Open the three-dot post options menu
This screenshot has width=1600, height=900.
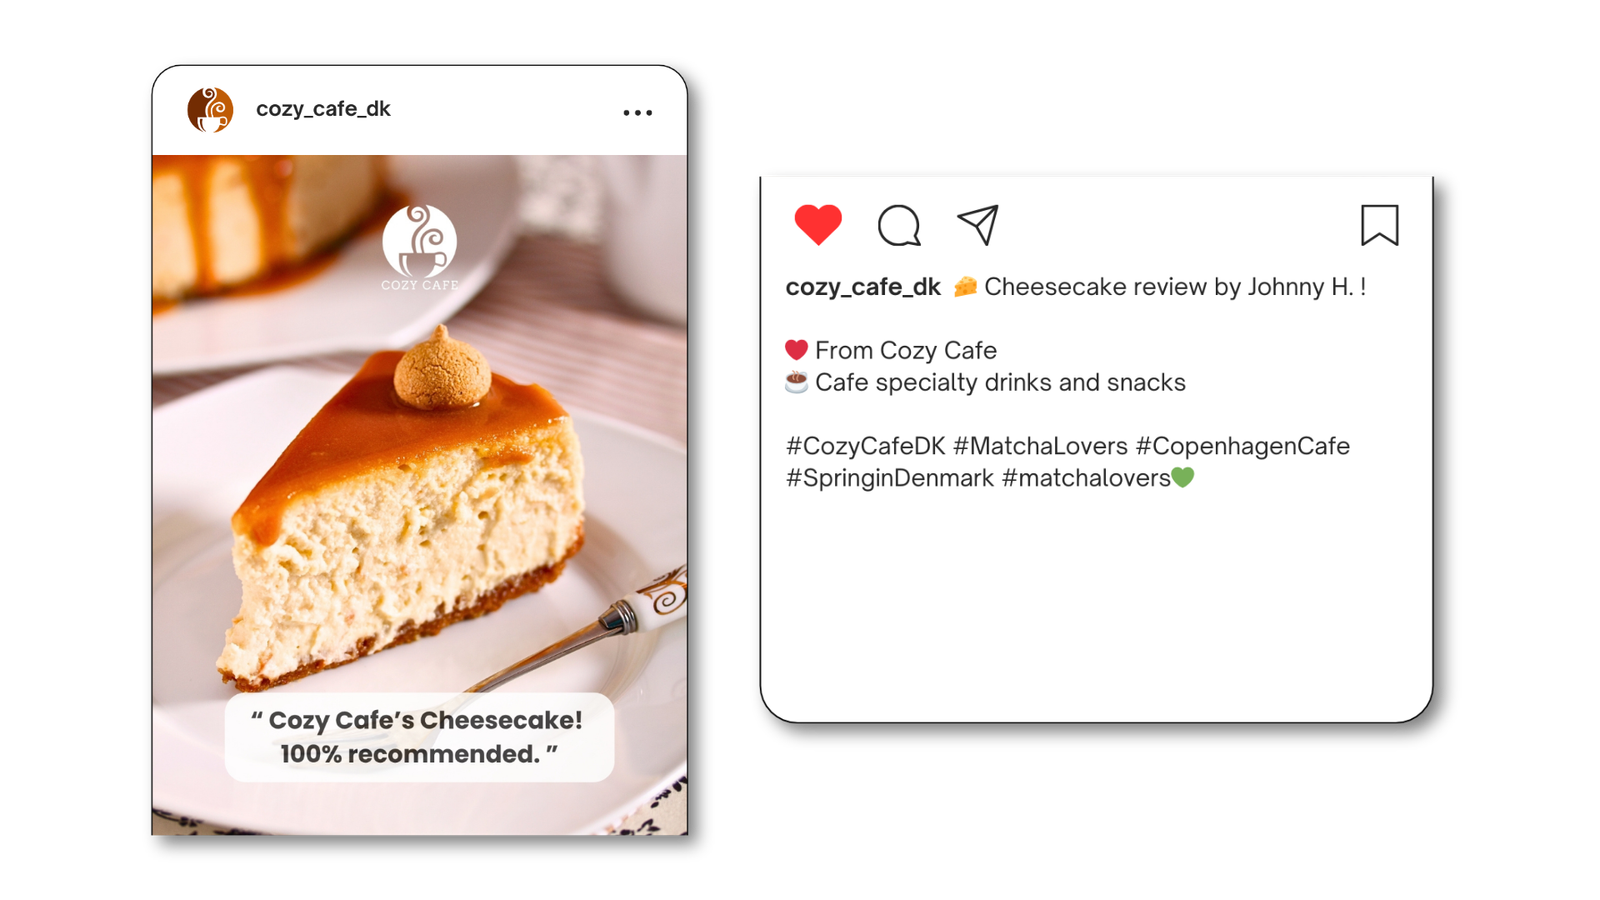pyautogui.click(x=637, y=113)
